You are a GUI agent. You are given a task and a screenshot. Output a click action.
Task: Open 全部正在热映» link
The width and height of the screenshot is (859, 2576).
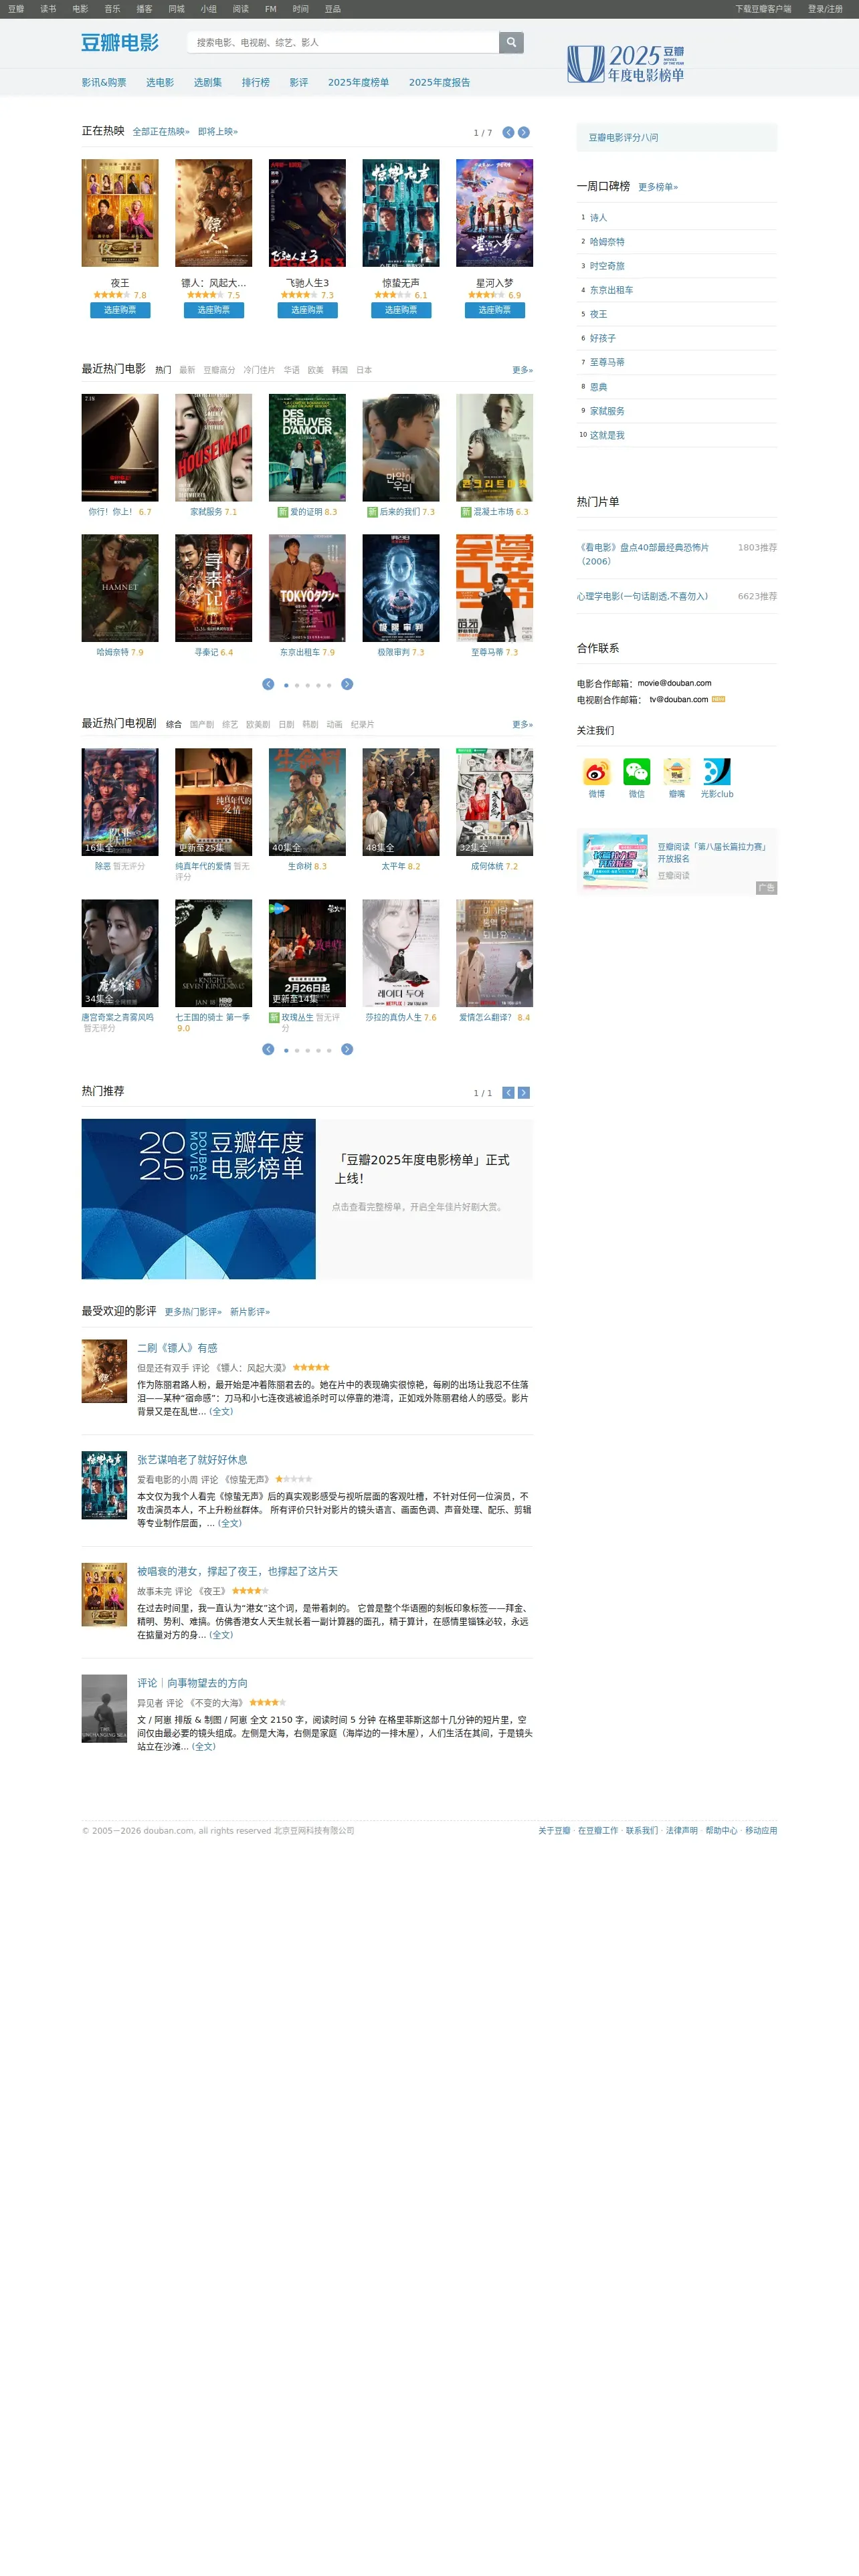pyautogui.click(x=161, y=132)
